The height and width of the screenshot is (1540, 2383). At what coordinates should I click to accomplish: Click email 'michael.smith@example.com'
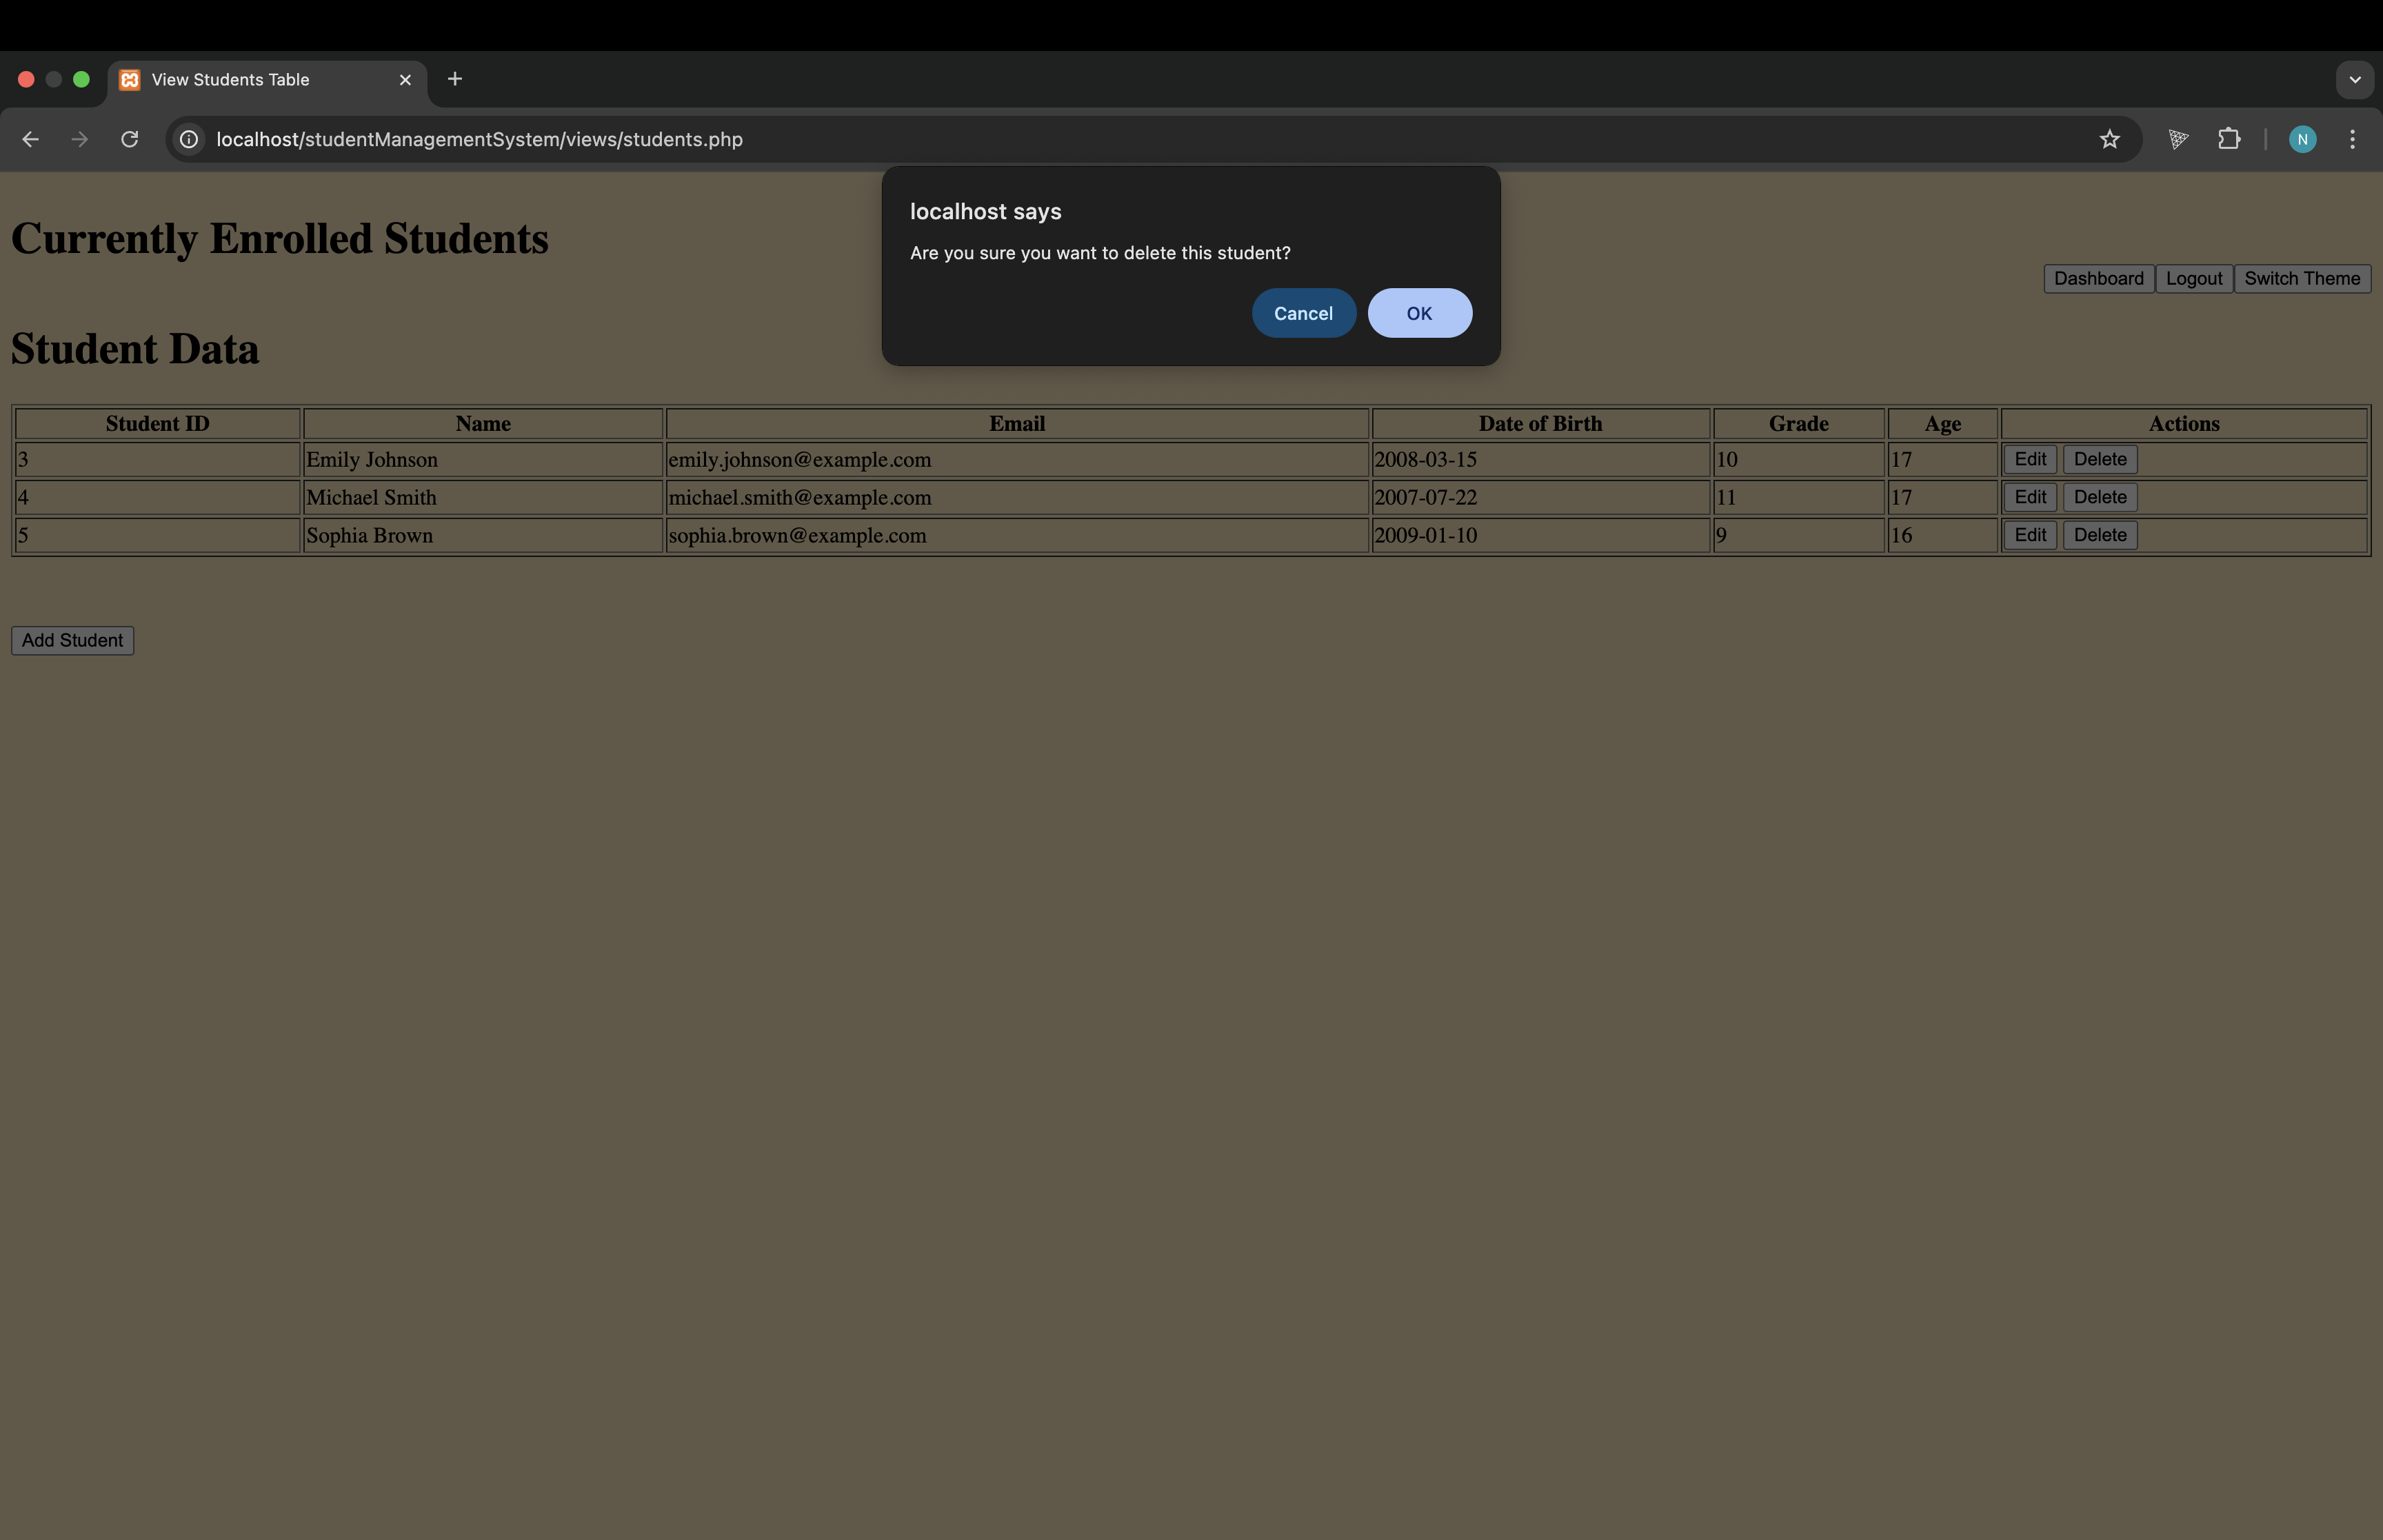click(x=799, y=498)
